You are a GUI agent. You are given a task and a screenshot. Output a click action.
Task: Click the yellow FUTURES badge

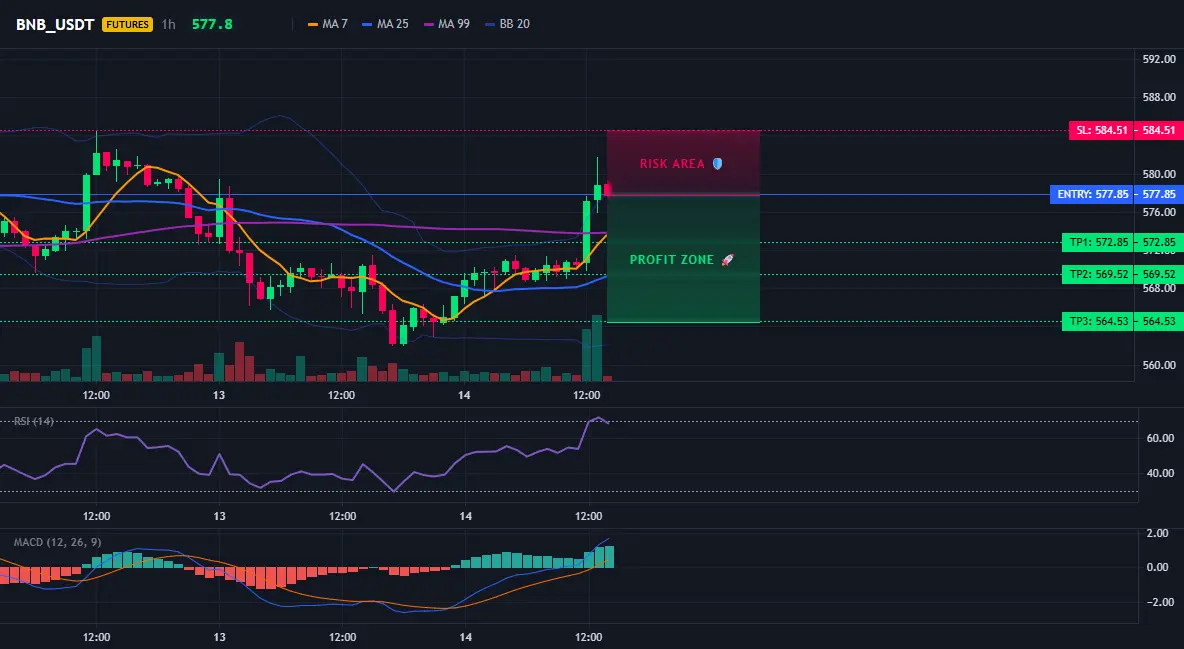[x=128, y=24]
